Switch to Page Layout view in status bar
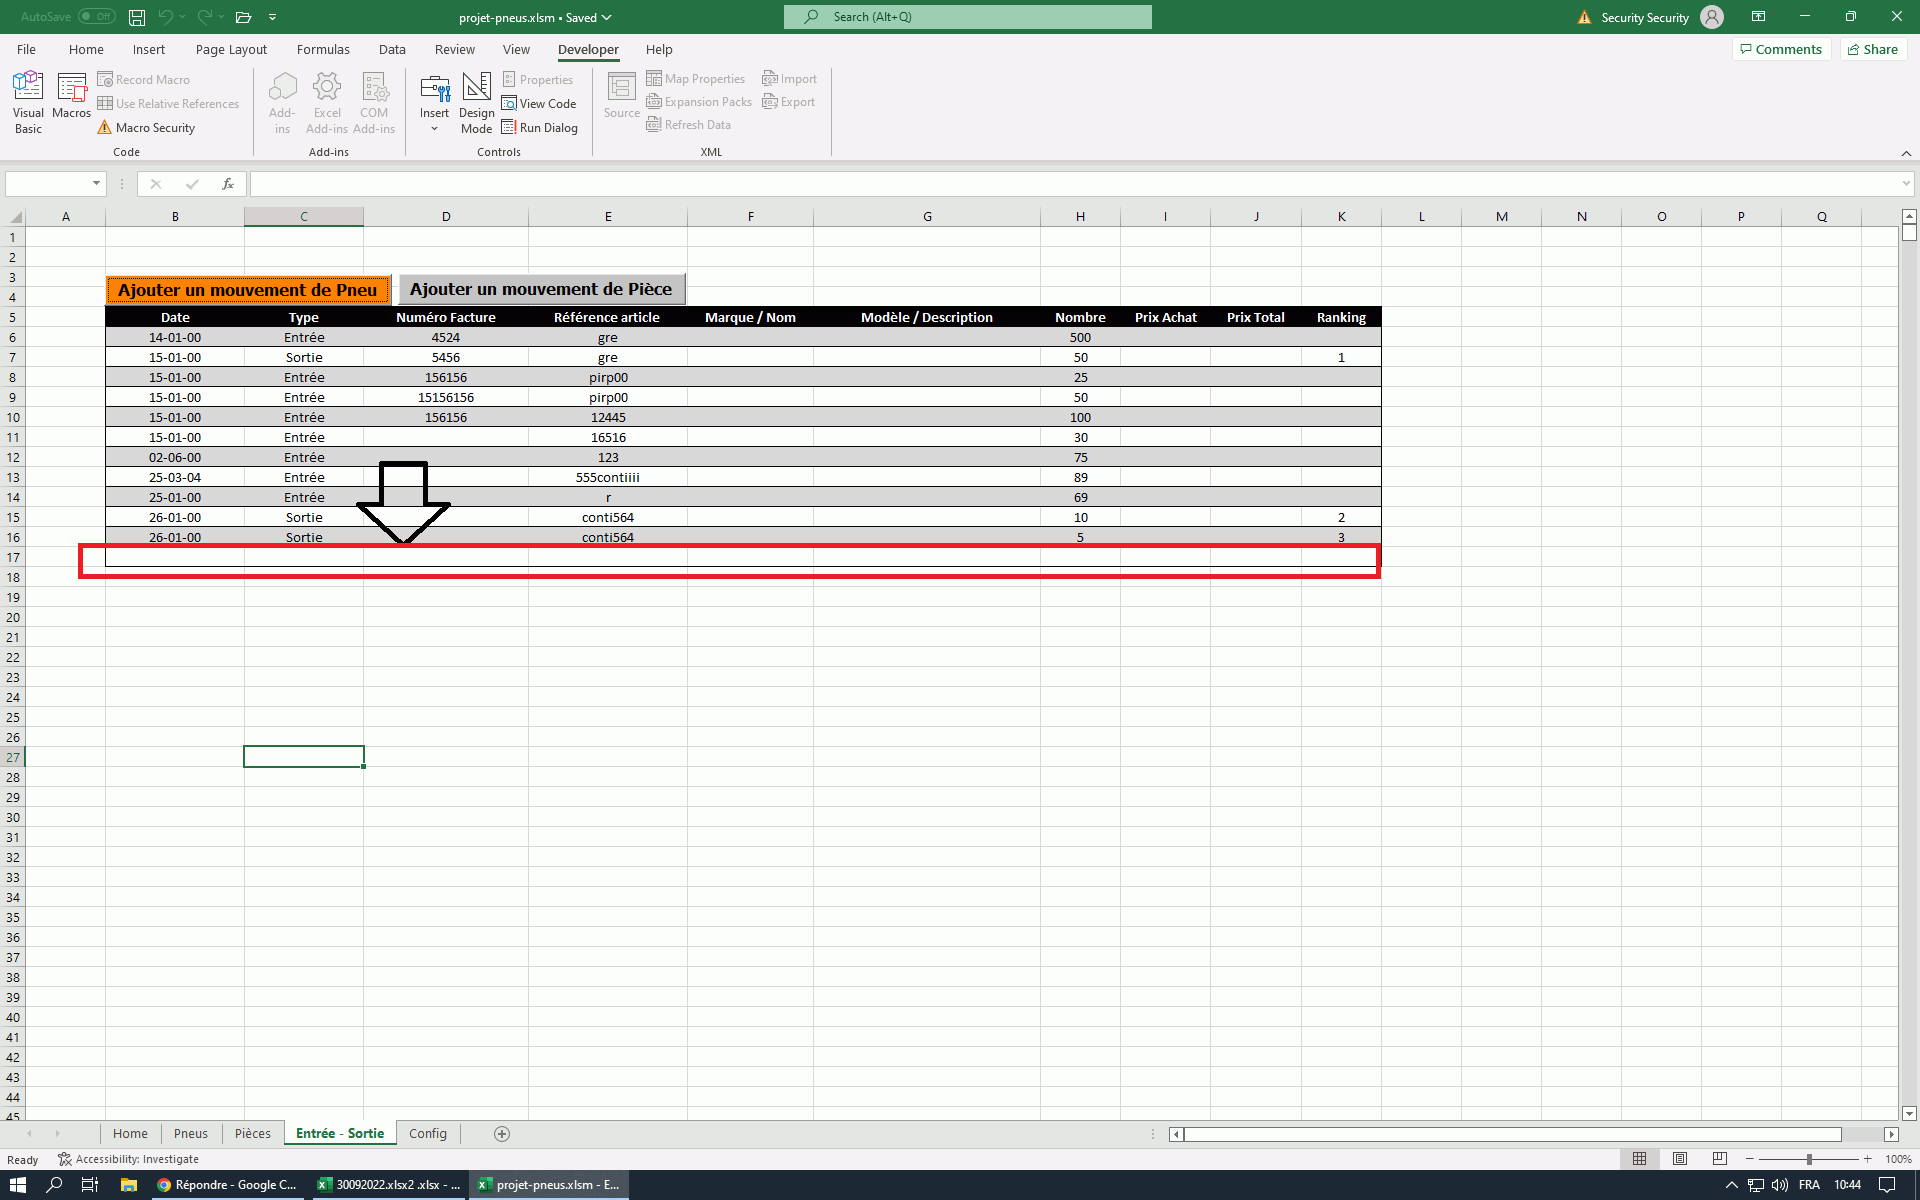1920x1200 pixels. (x=1680, y=1159)
